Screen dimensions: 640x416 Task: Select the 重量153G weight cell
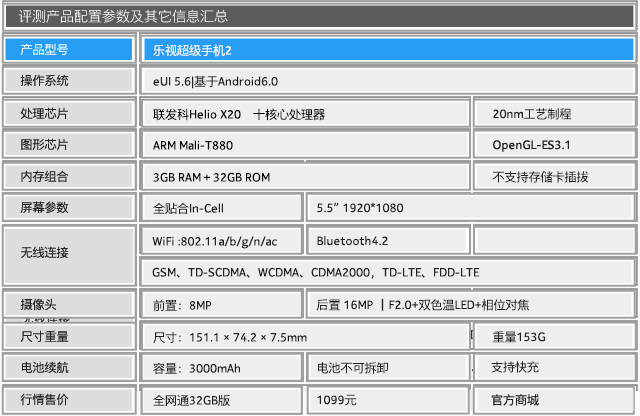point(553,336)
